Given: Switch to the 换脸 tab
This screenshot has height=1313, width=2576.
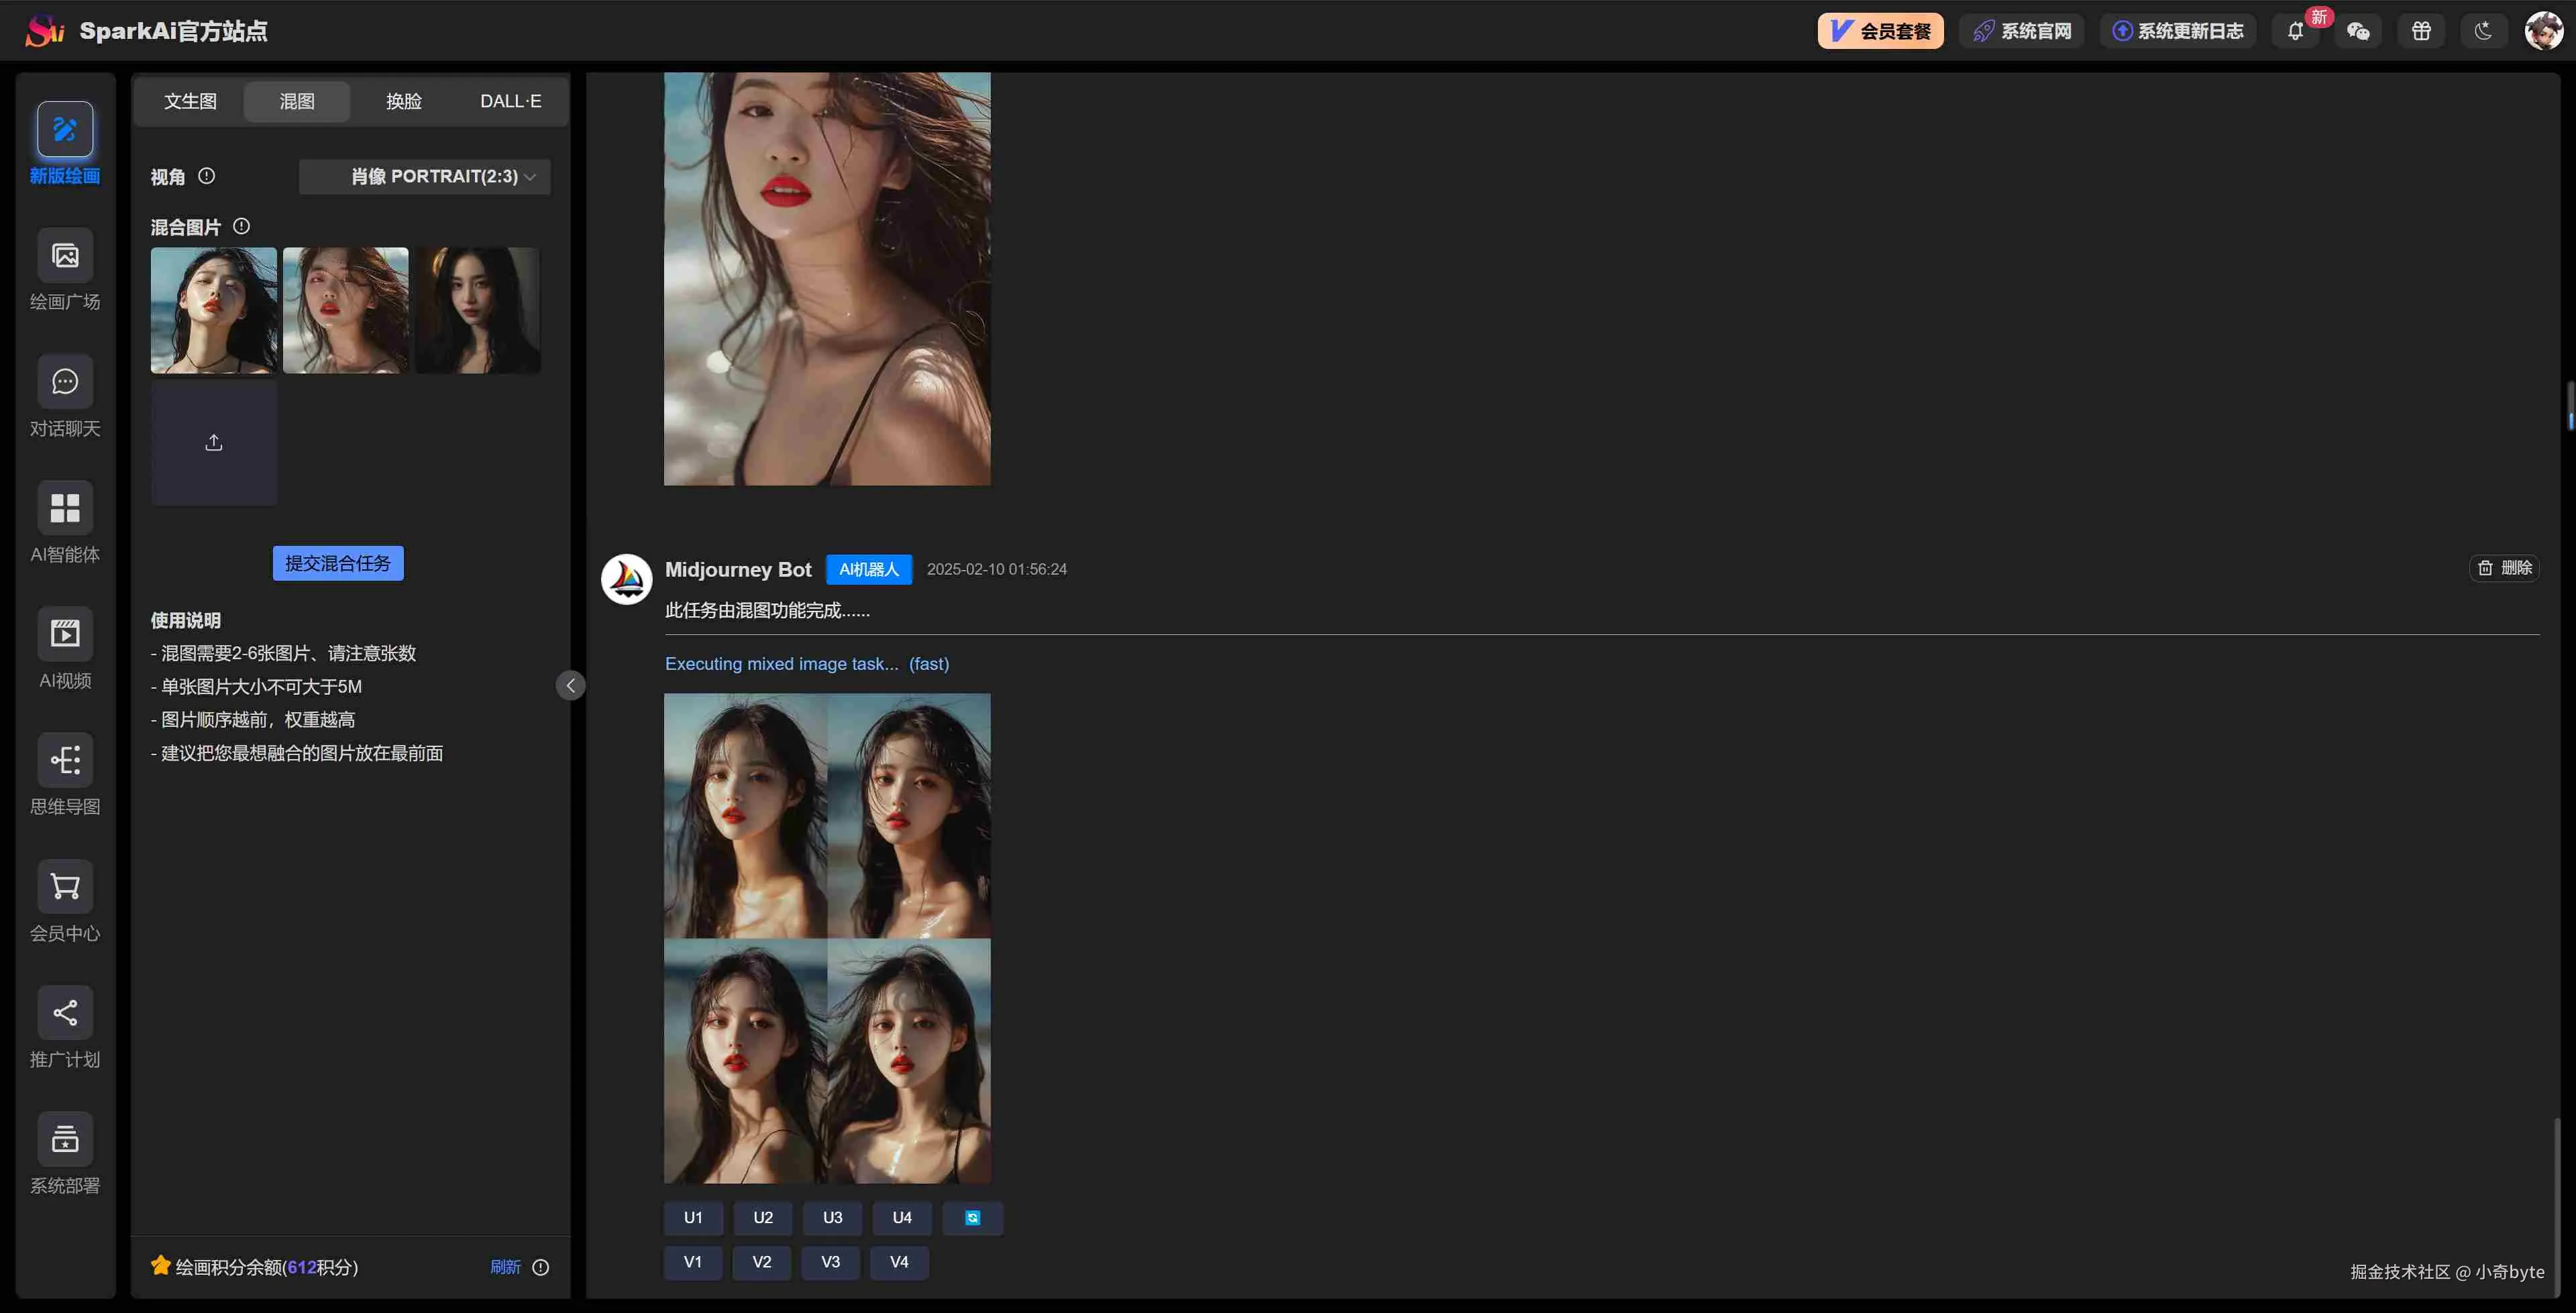Looking at the screenshot, I should point(404,101).
